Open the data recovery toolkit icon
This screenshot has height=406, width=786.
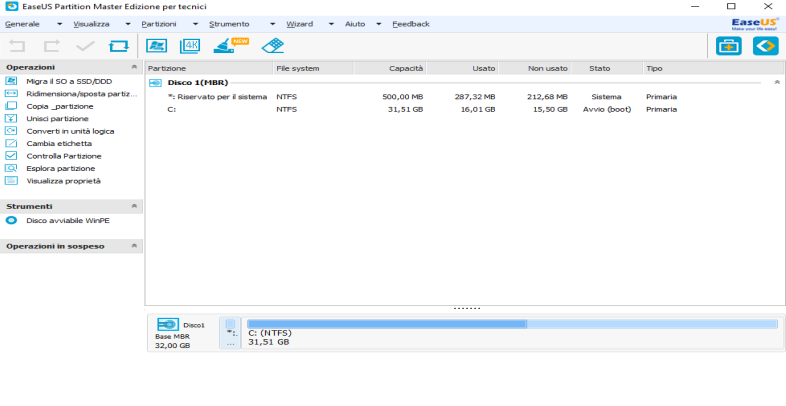728,46
